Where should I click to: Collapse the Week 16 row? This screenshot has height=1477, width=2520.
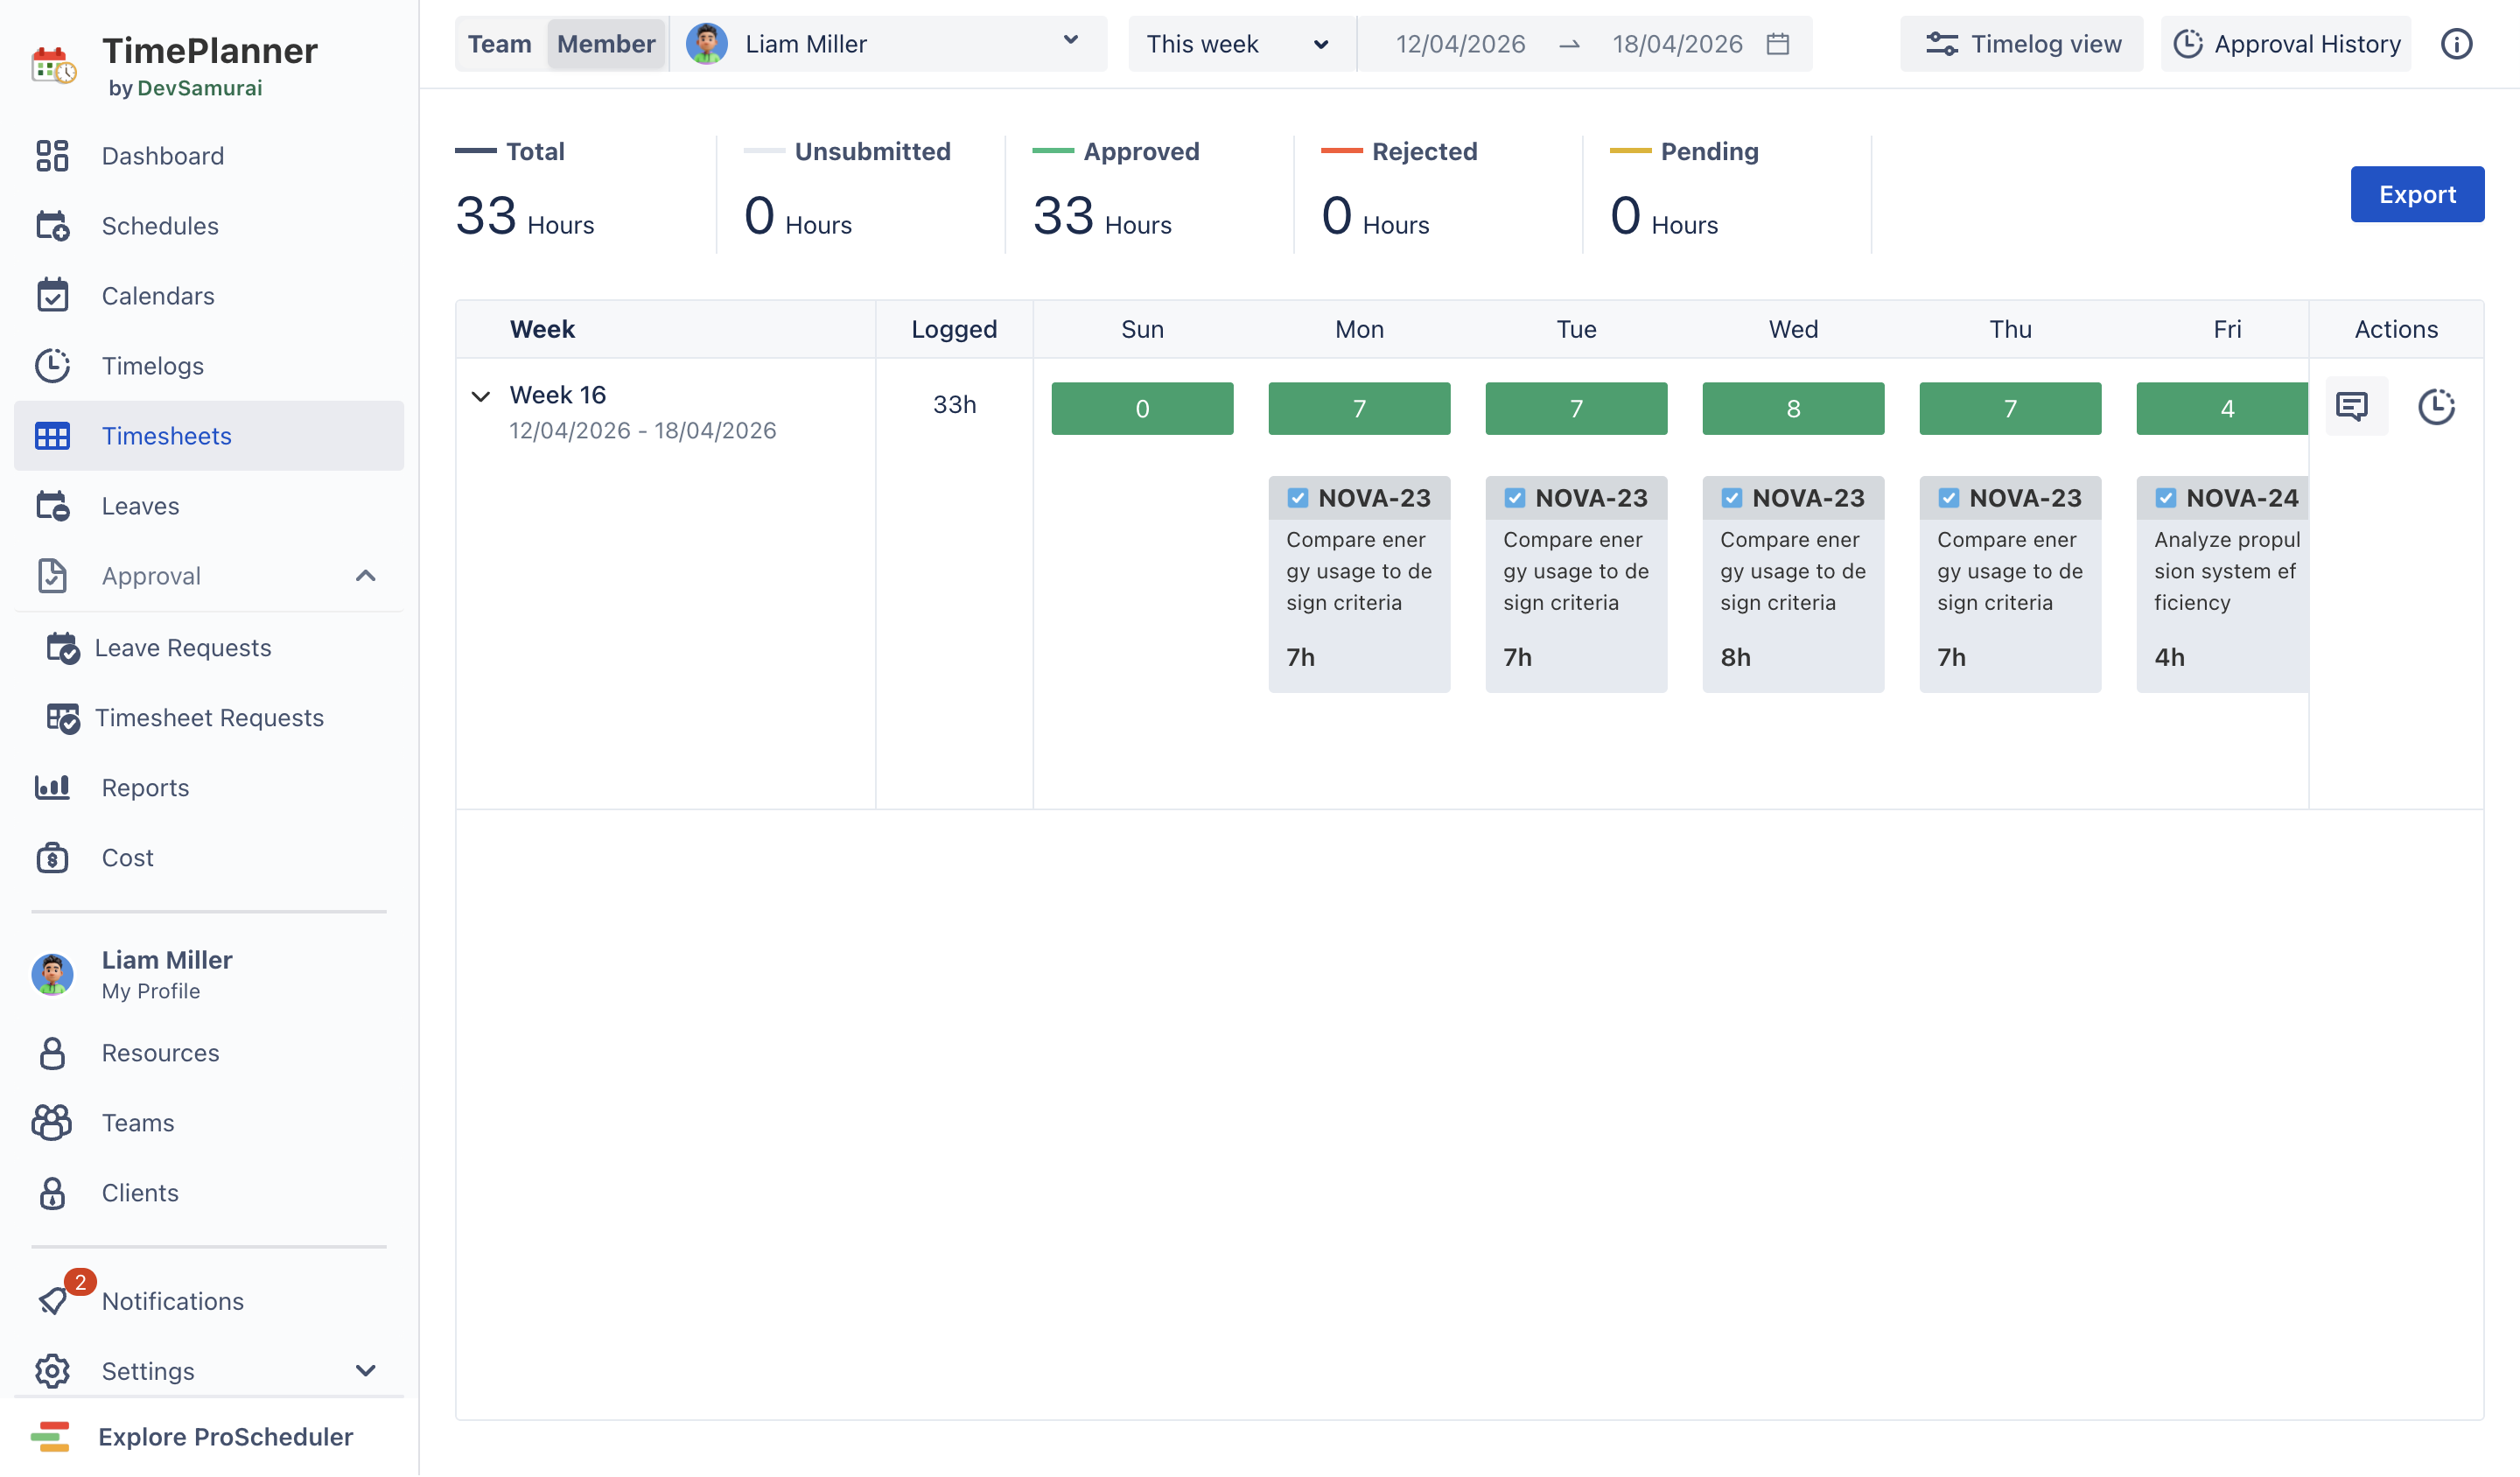pyautogui.click(x=480, y=396)
